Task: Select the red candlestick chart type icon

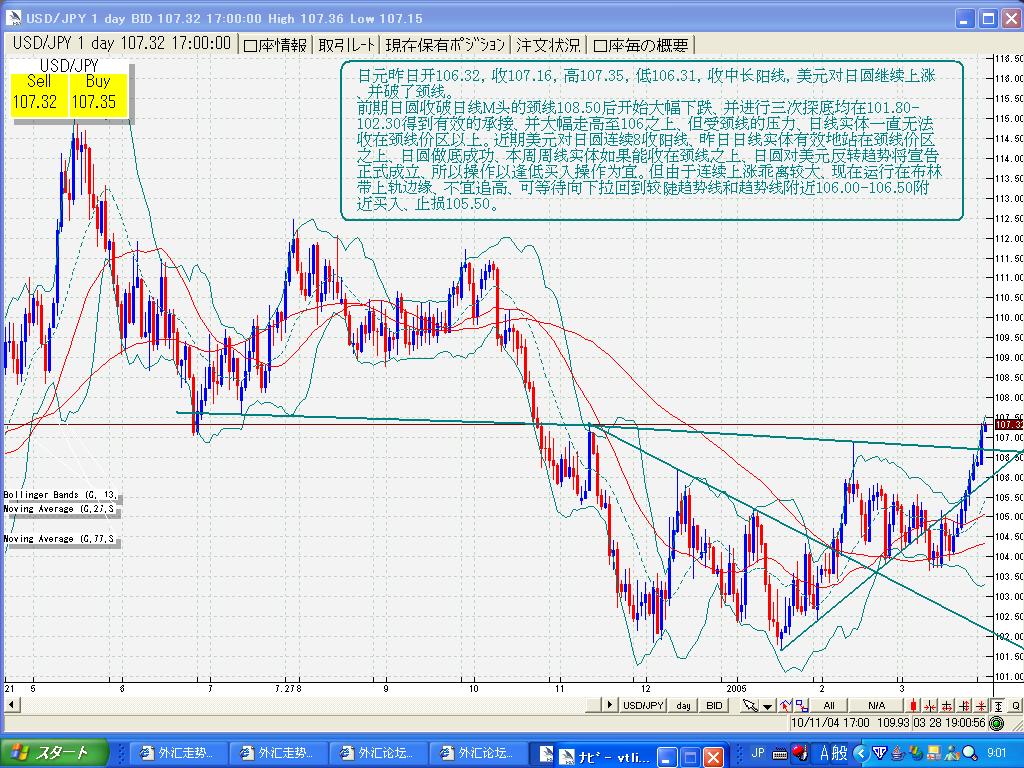Action: point(914,705)
